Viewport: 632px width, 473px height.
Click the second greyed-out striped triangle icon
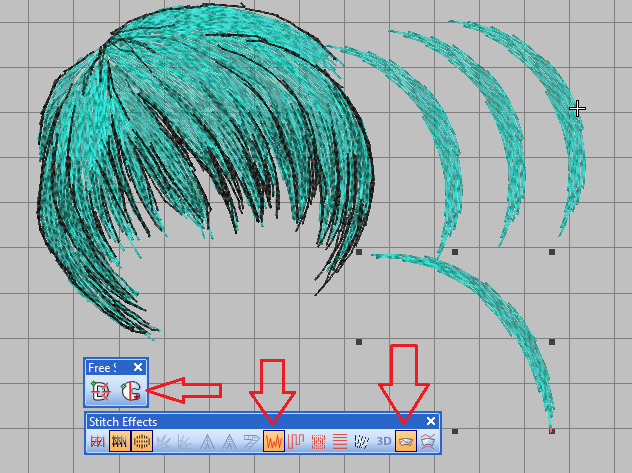229,442
